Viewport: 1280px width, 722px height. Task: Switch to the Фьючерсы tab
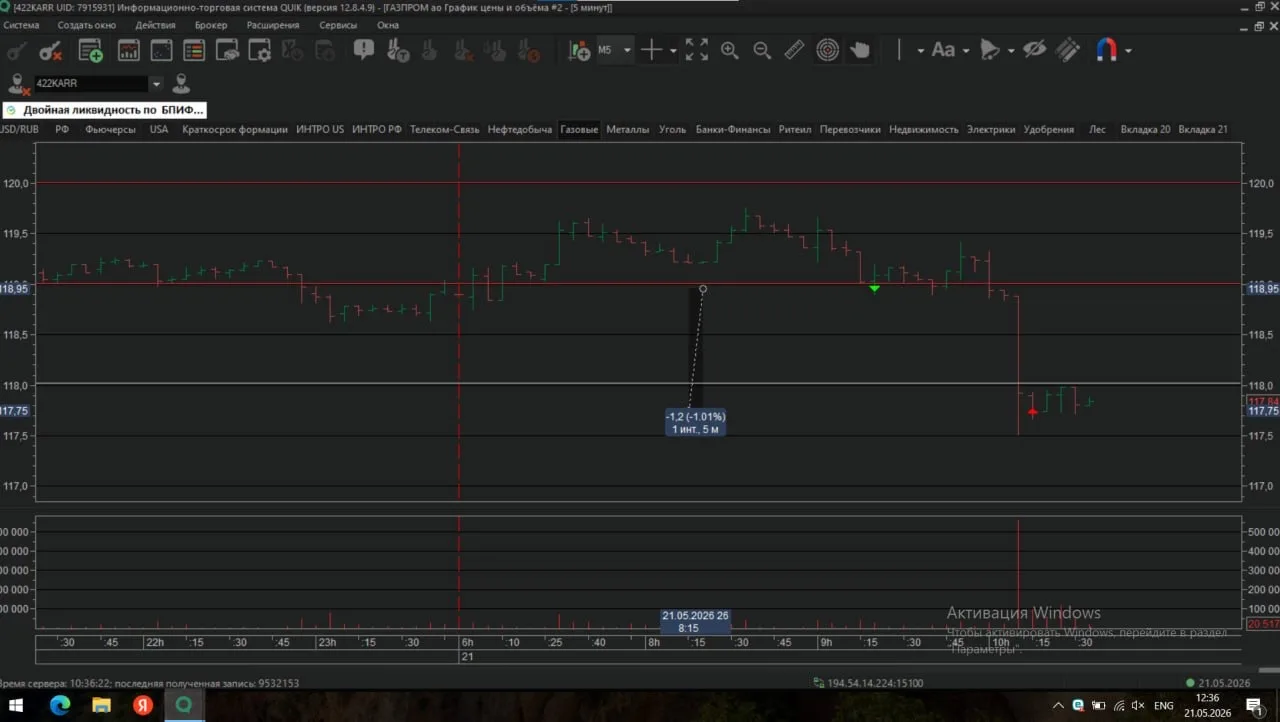[x=110, y=129]
